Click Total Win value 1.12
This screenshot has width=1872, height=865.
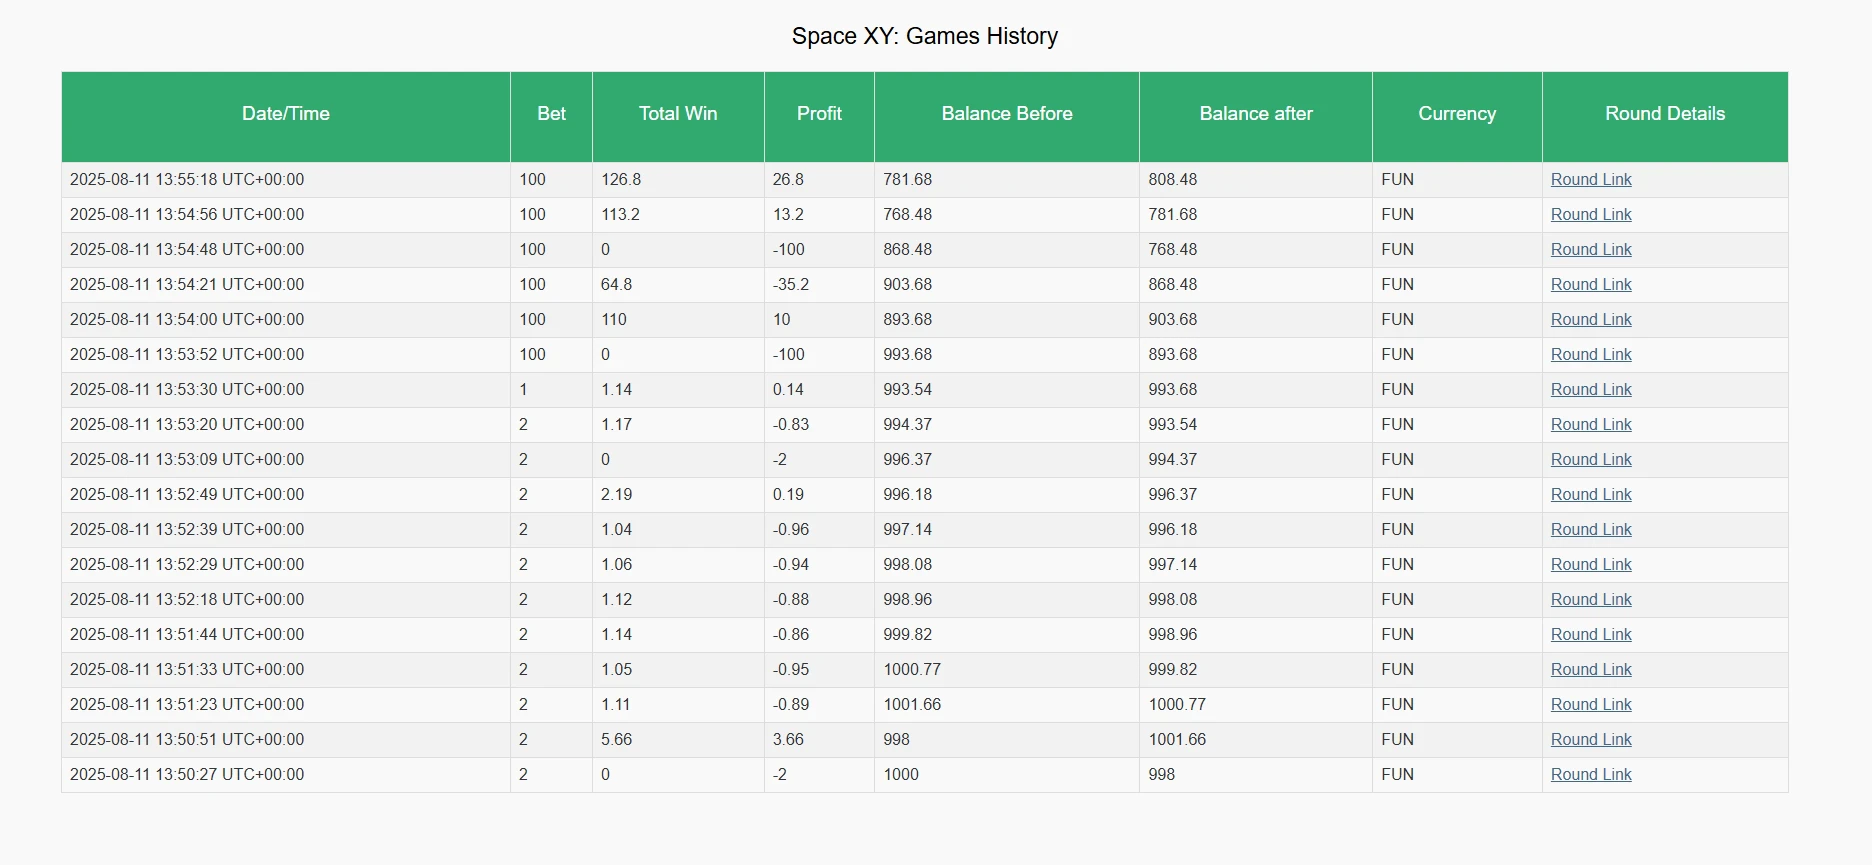coord(616,600)
